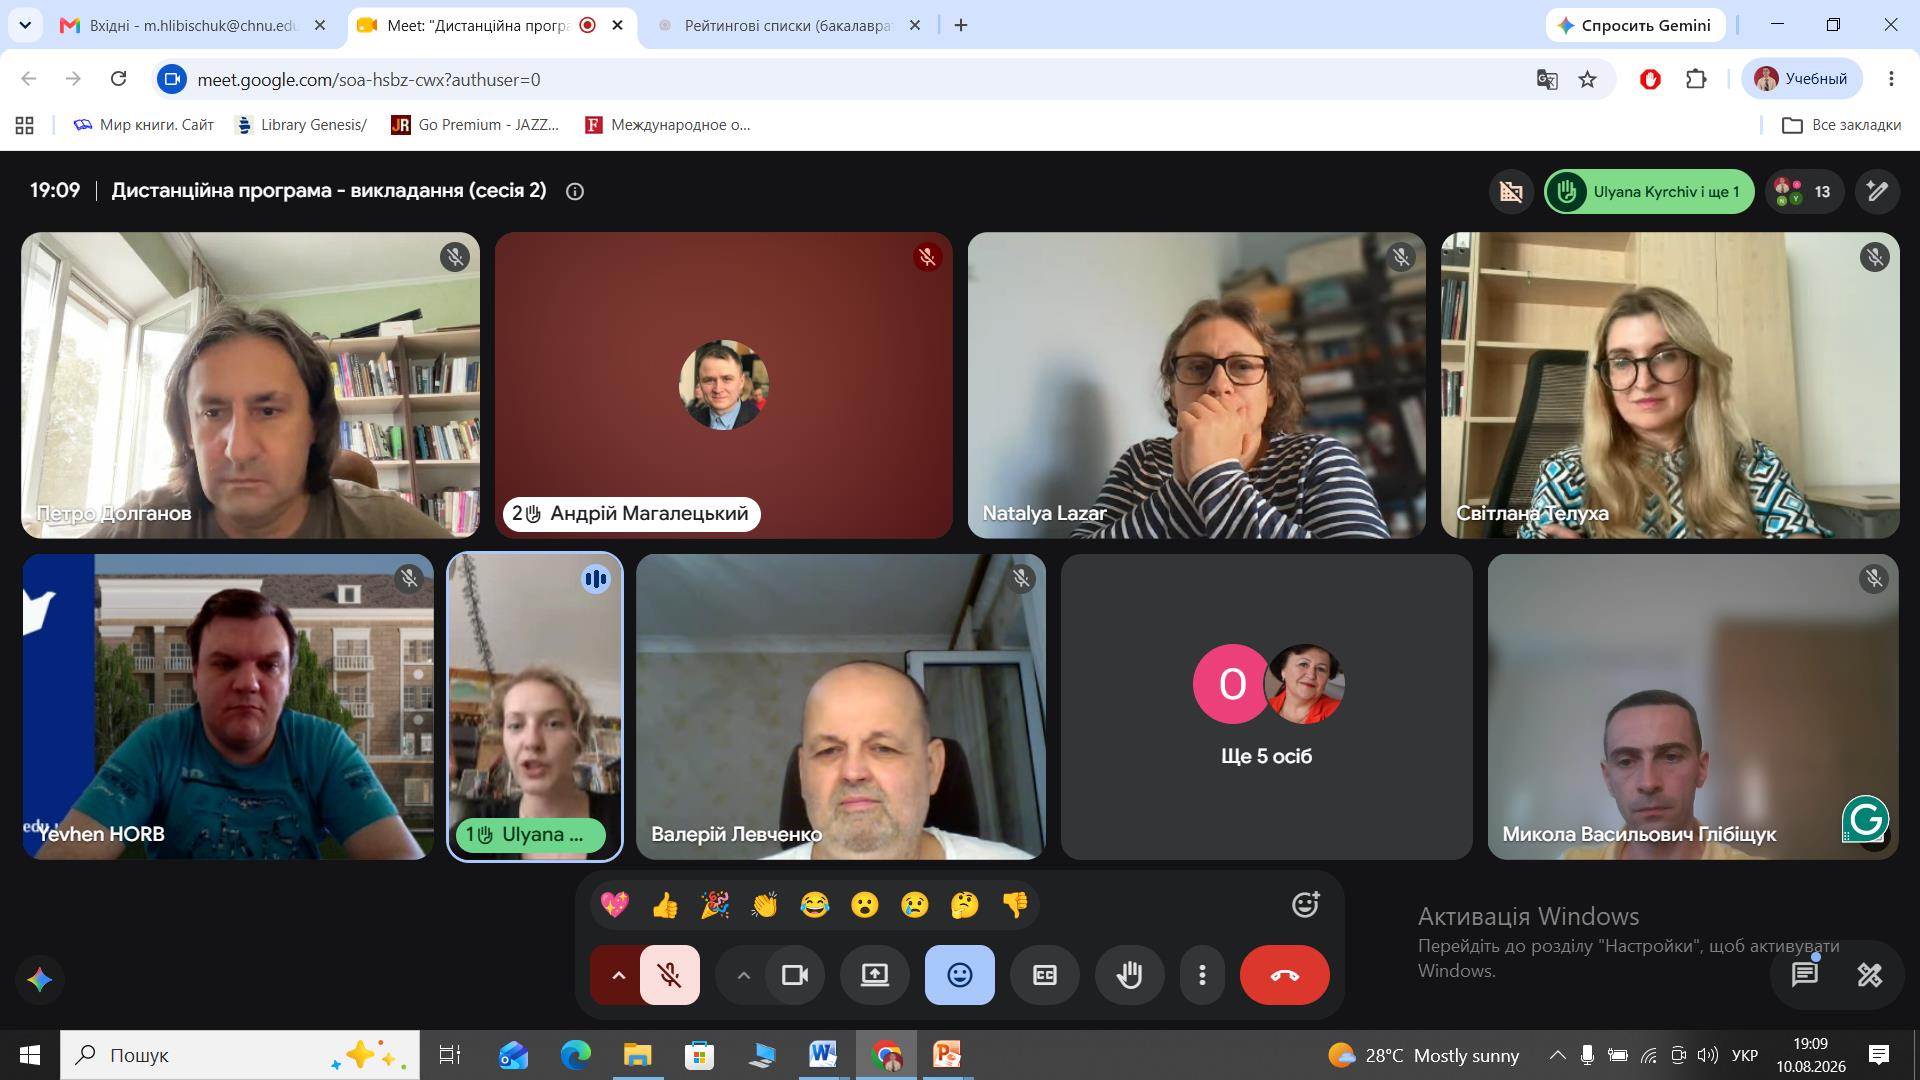This screenshot has width=1920, height=1080.
Task: Open Word from the Windows taskbar
Action: point(823,1055)
